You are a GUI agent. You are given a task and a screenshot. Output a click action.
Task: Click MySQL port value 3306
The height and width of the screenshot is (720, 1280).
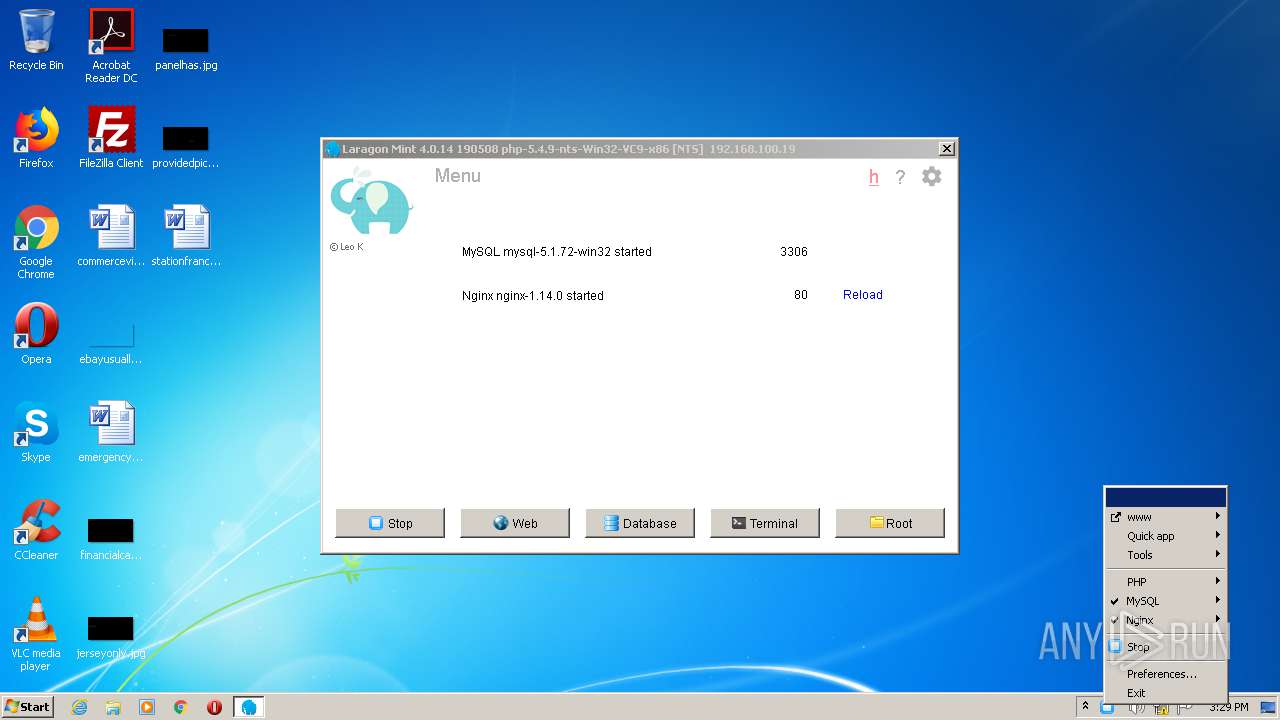[x=794, y=252]
